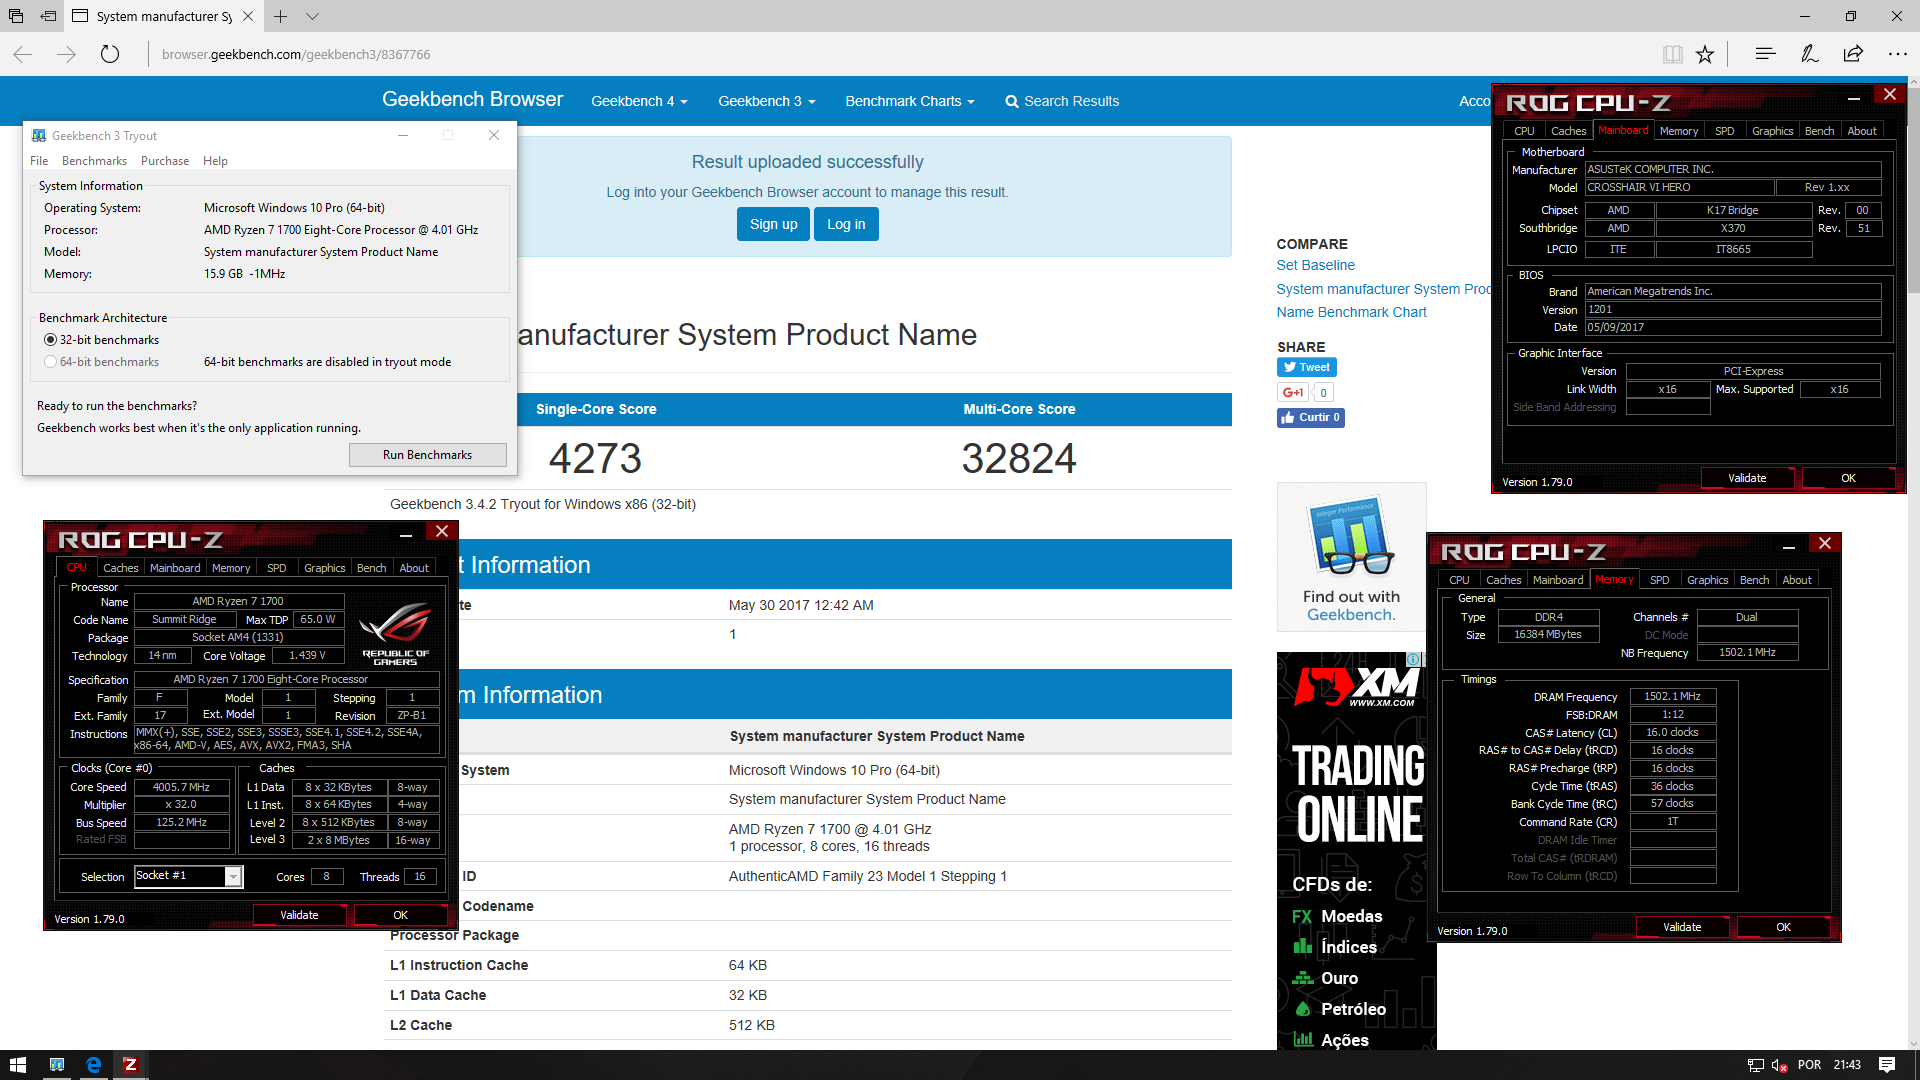This screenshot has width=1920, height=1080.
Task: Show tabs you've set aside icon
Action: coord(16,16)
